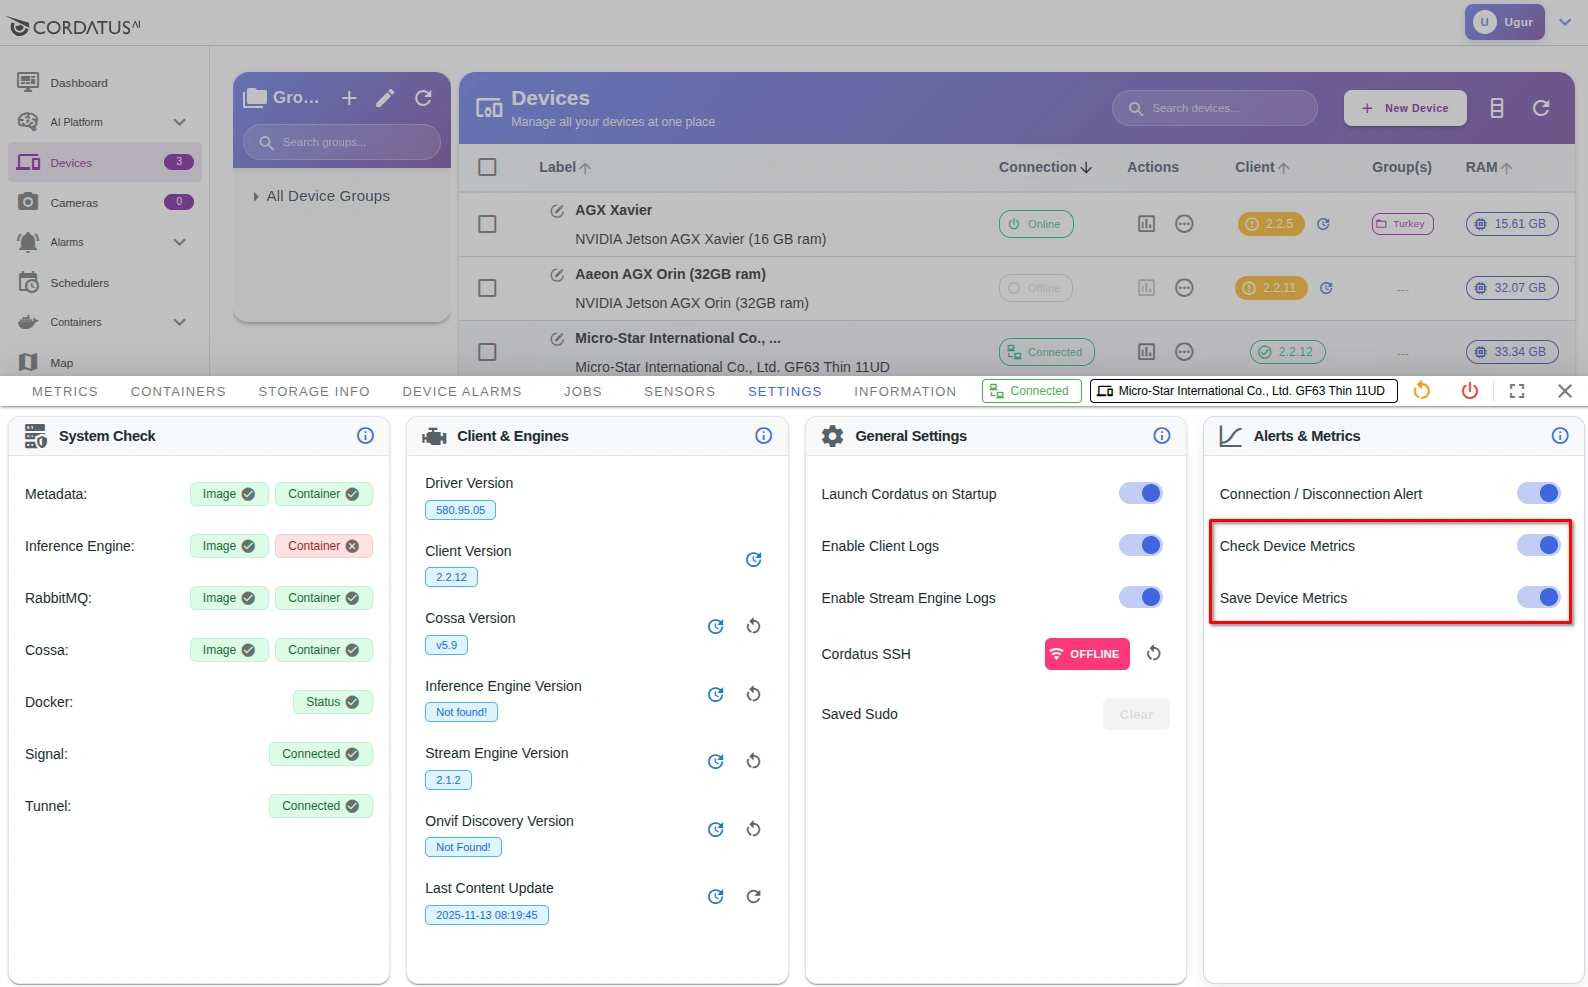Add a new device group with plus icon
This screenshot has height=987, width=1588.
pyautogui.click(x=349, y=98)
